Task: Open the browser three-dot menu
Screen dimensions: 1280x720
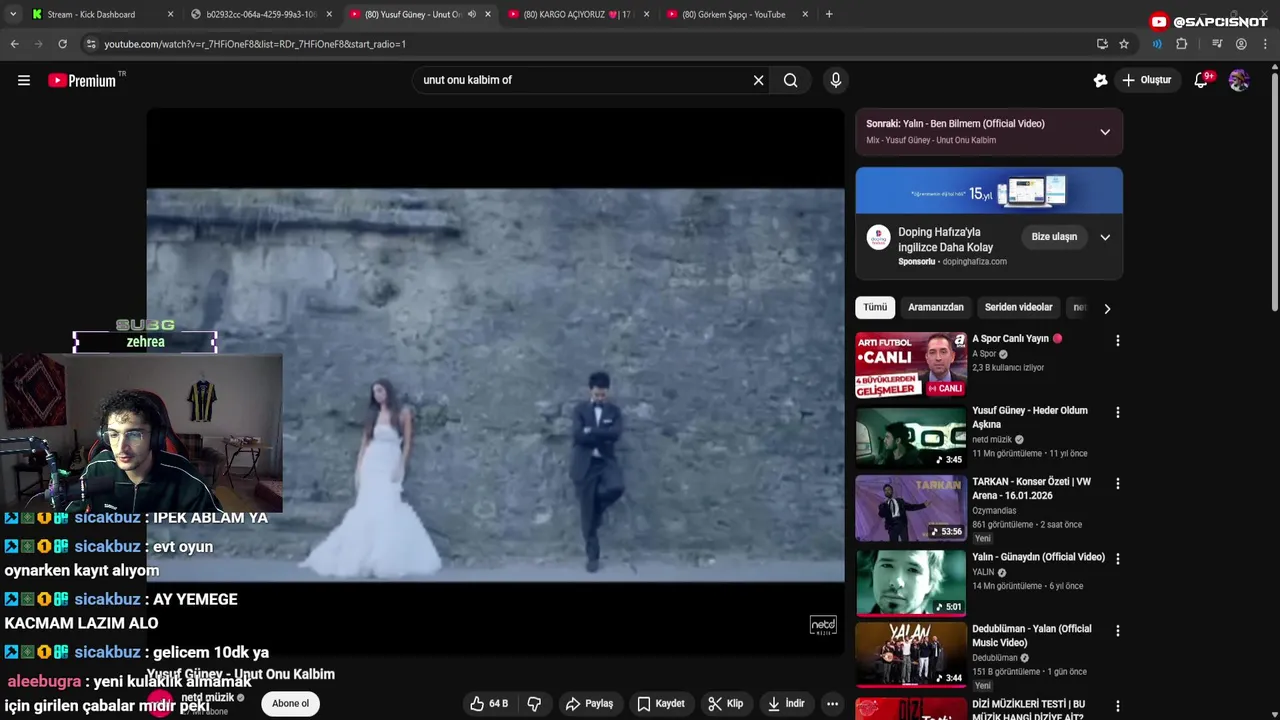Action: point(1265,44)
